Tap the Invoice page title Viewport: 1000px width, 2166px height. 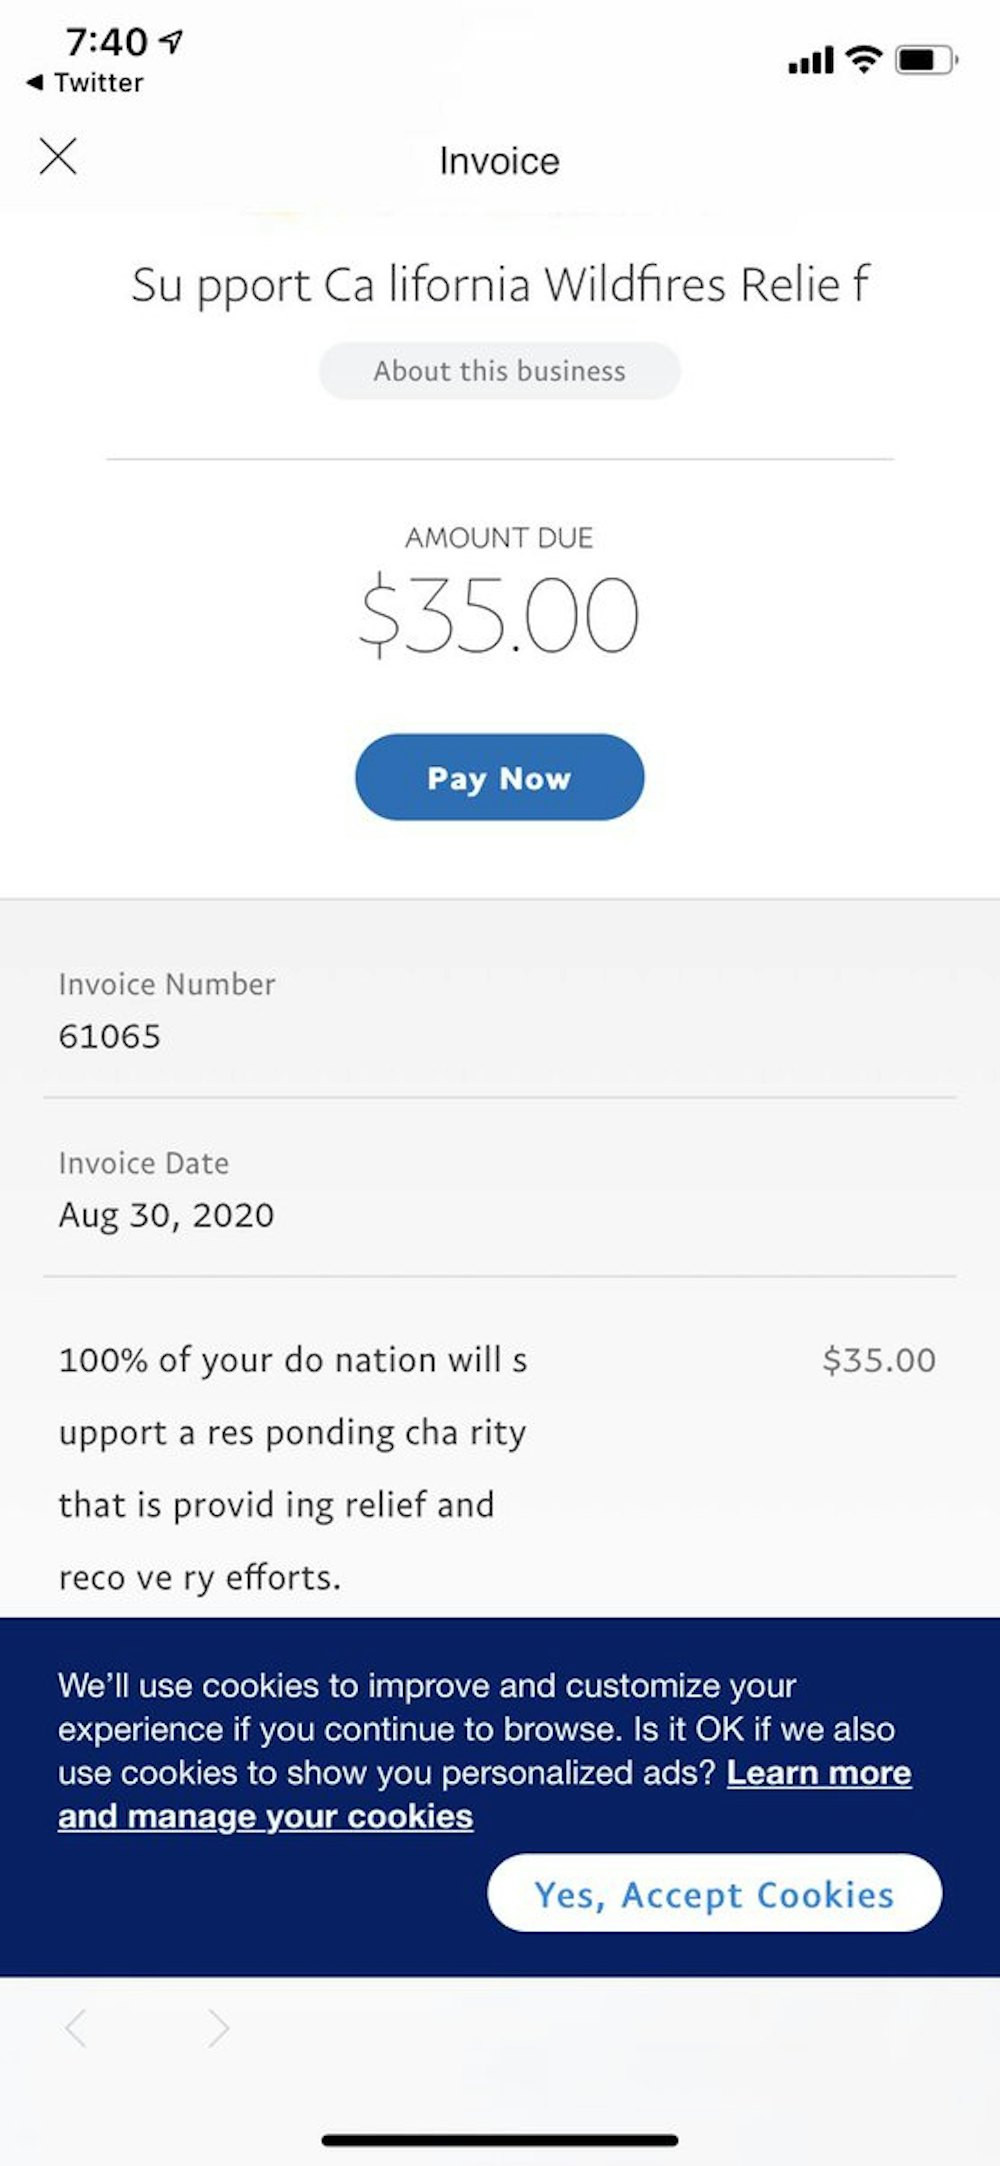click(x=499, y=161)
